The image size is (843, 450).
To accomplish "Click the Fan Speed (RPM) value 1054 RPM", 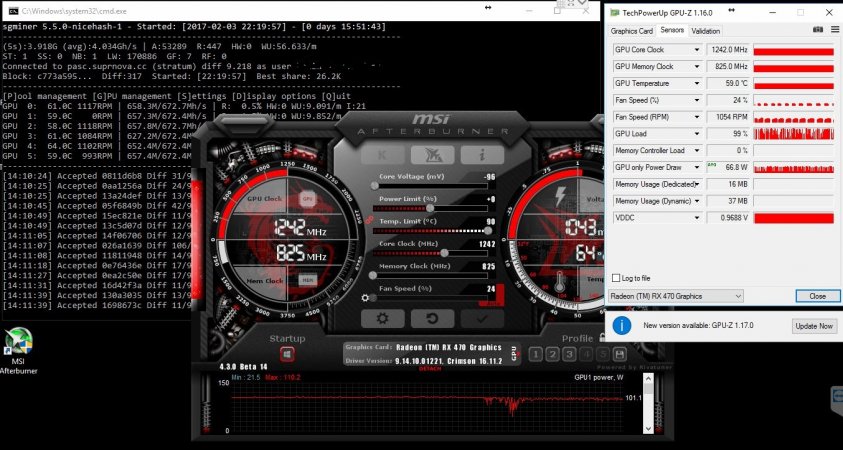I will [728, 117].
